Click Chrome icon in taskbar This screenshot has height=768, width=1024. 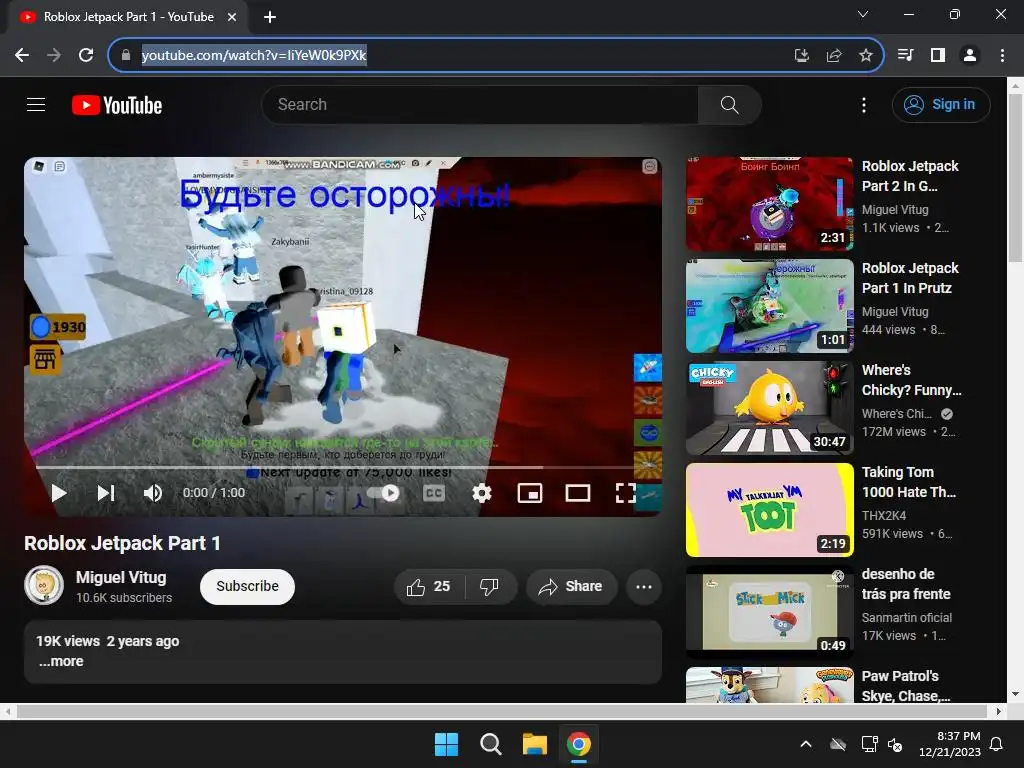tap(579, 744)
